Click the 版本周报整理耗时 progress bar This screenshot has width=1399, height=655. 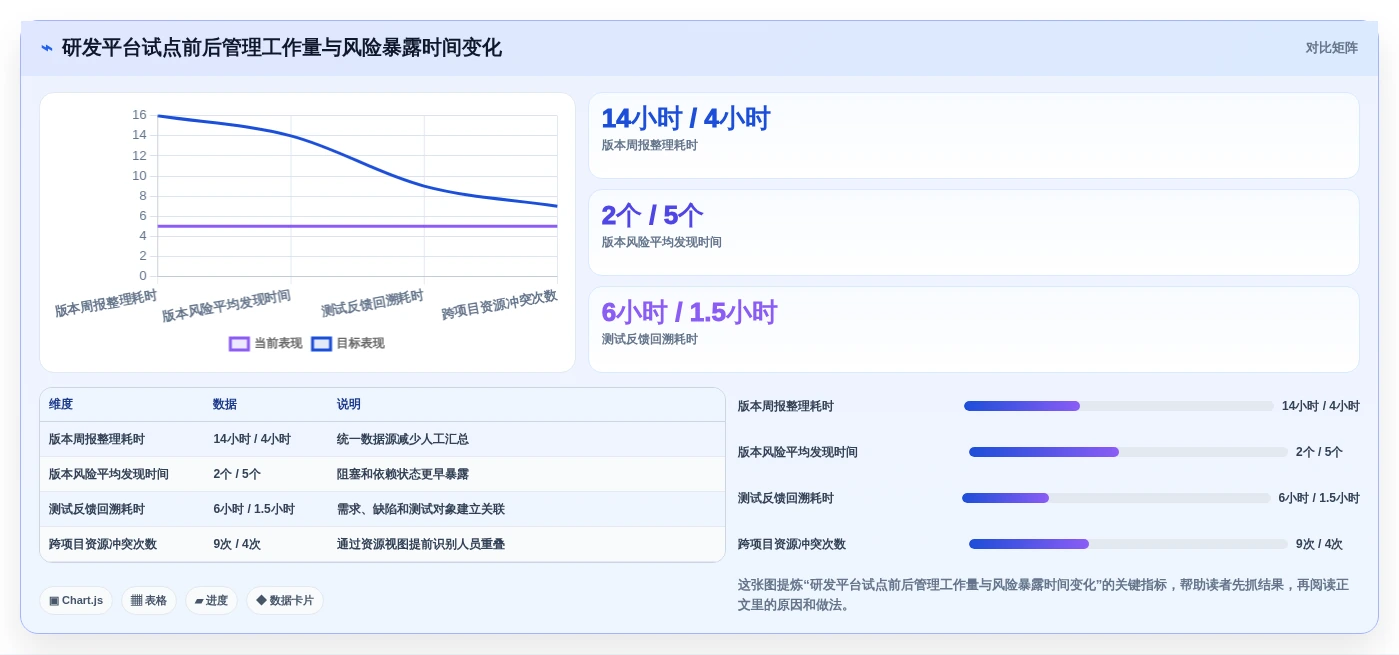1119,406
